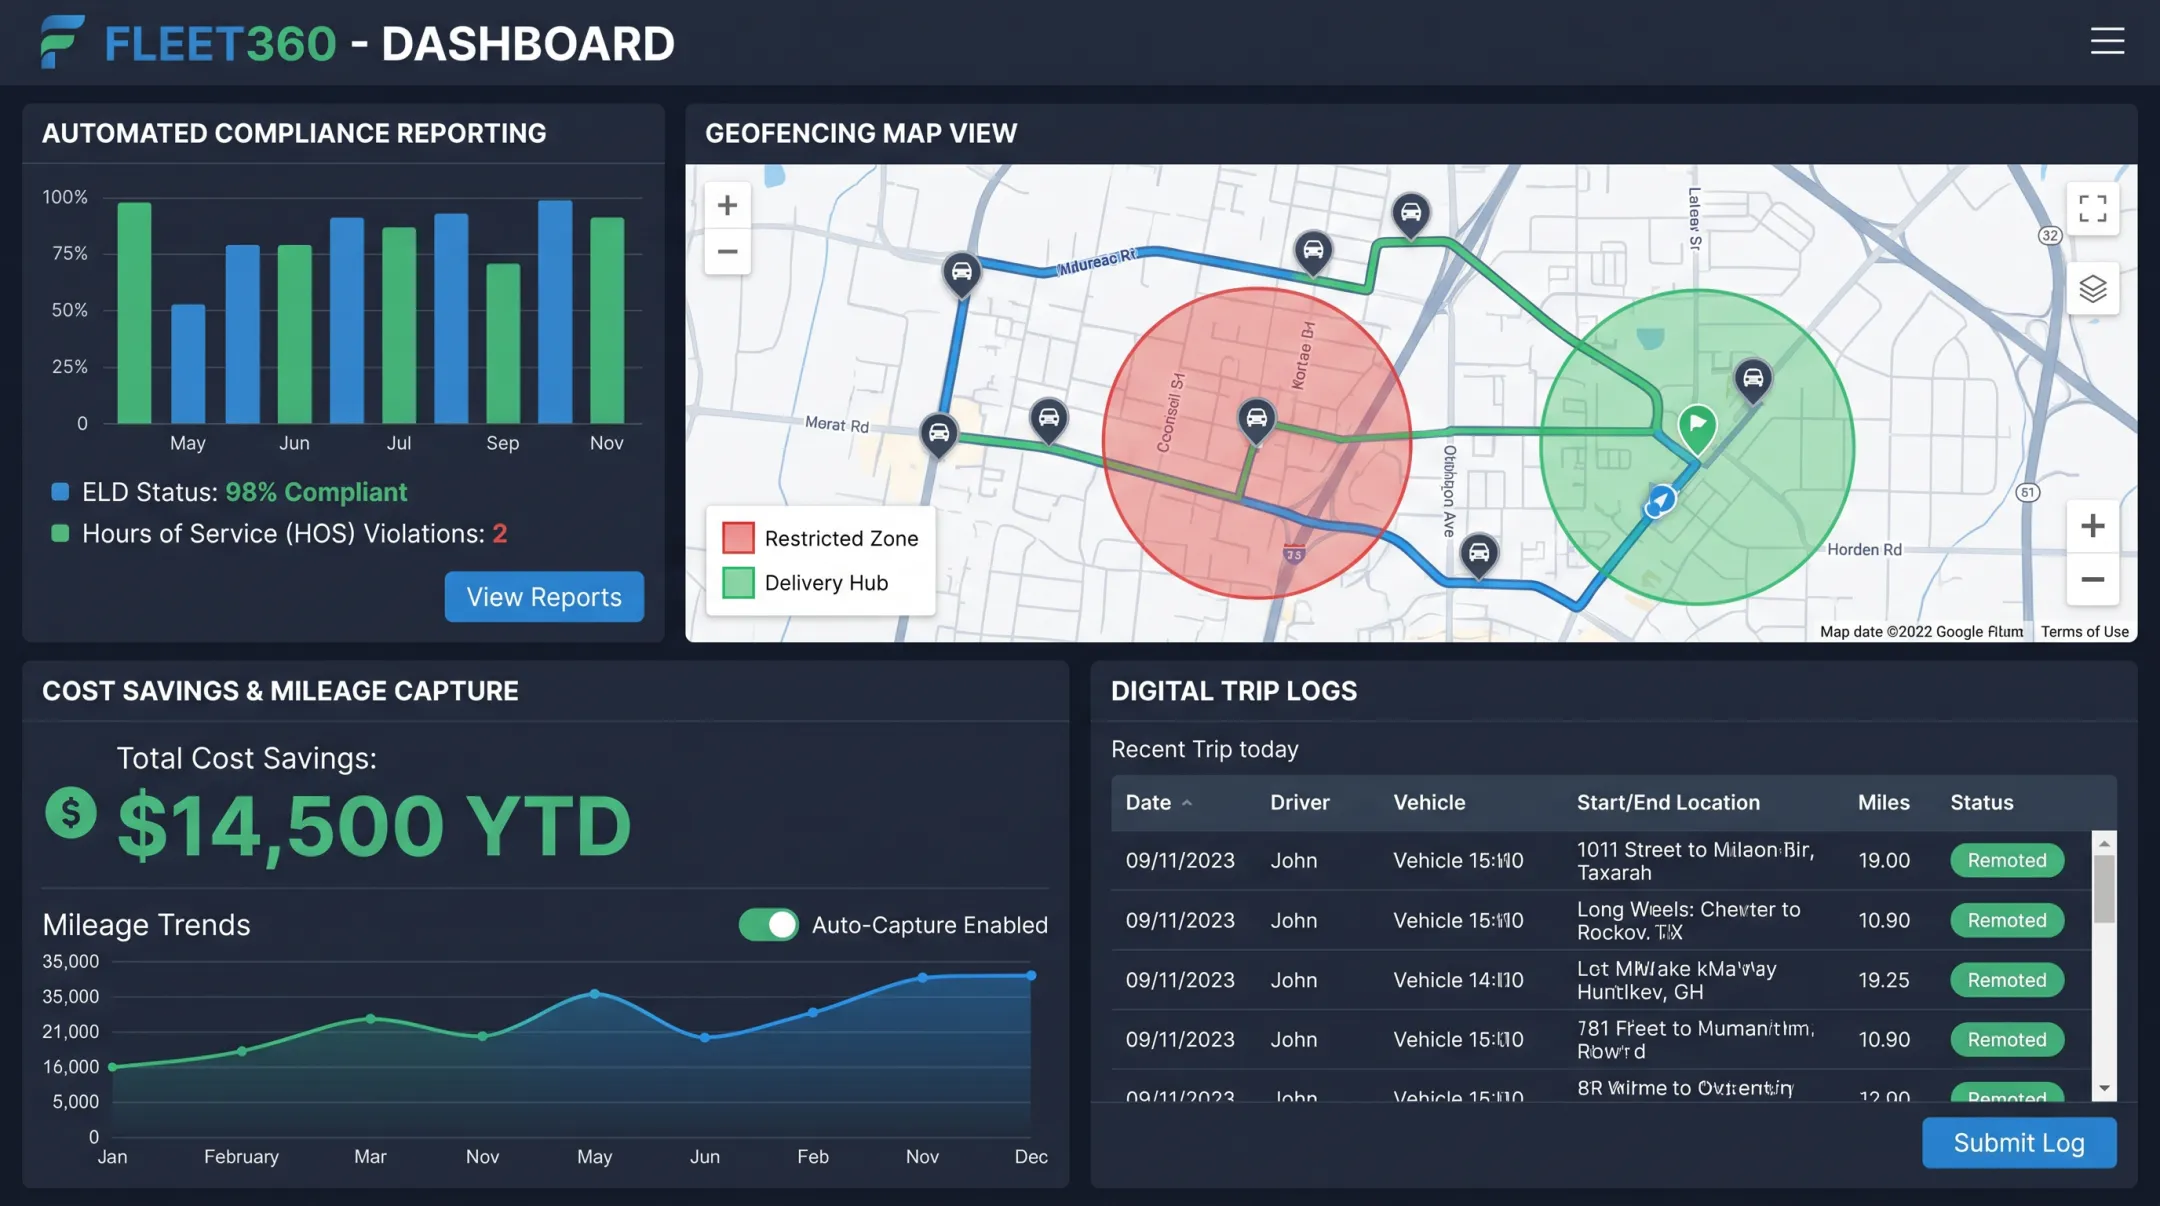
Task: Select vehicle marker inside the delivery hub
Action: pos(1752,380)
